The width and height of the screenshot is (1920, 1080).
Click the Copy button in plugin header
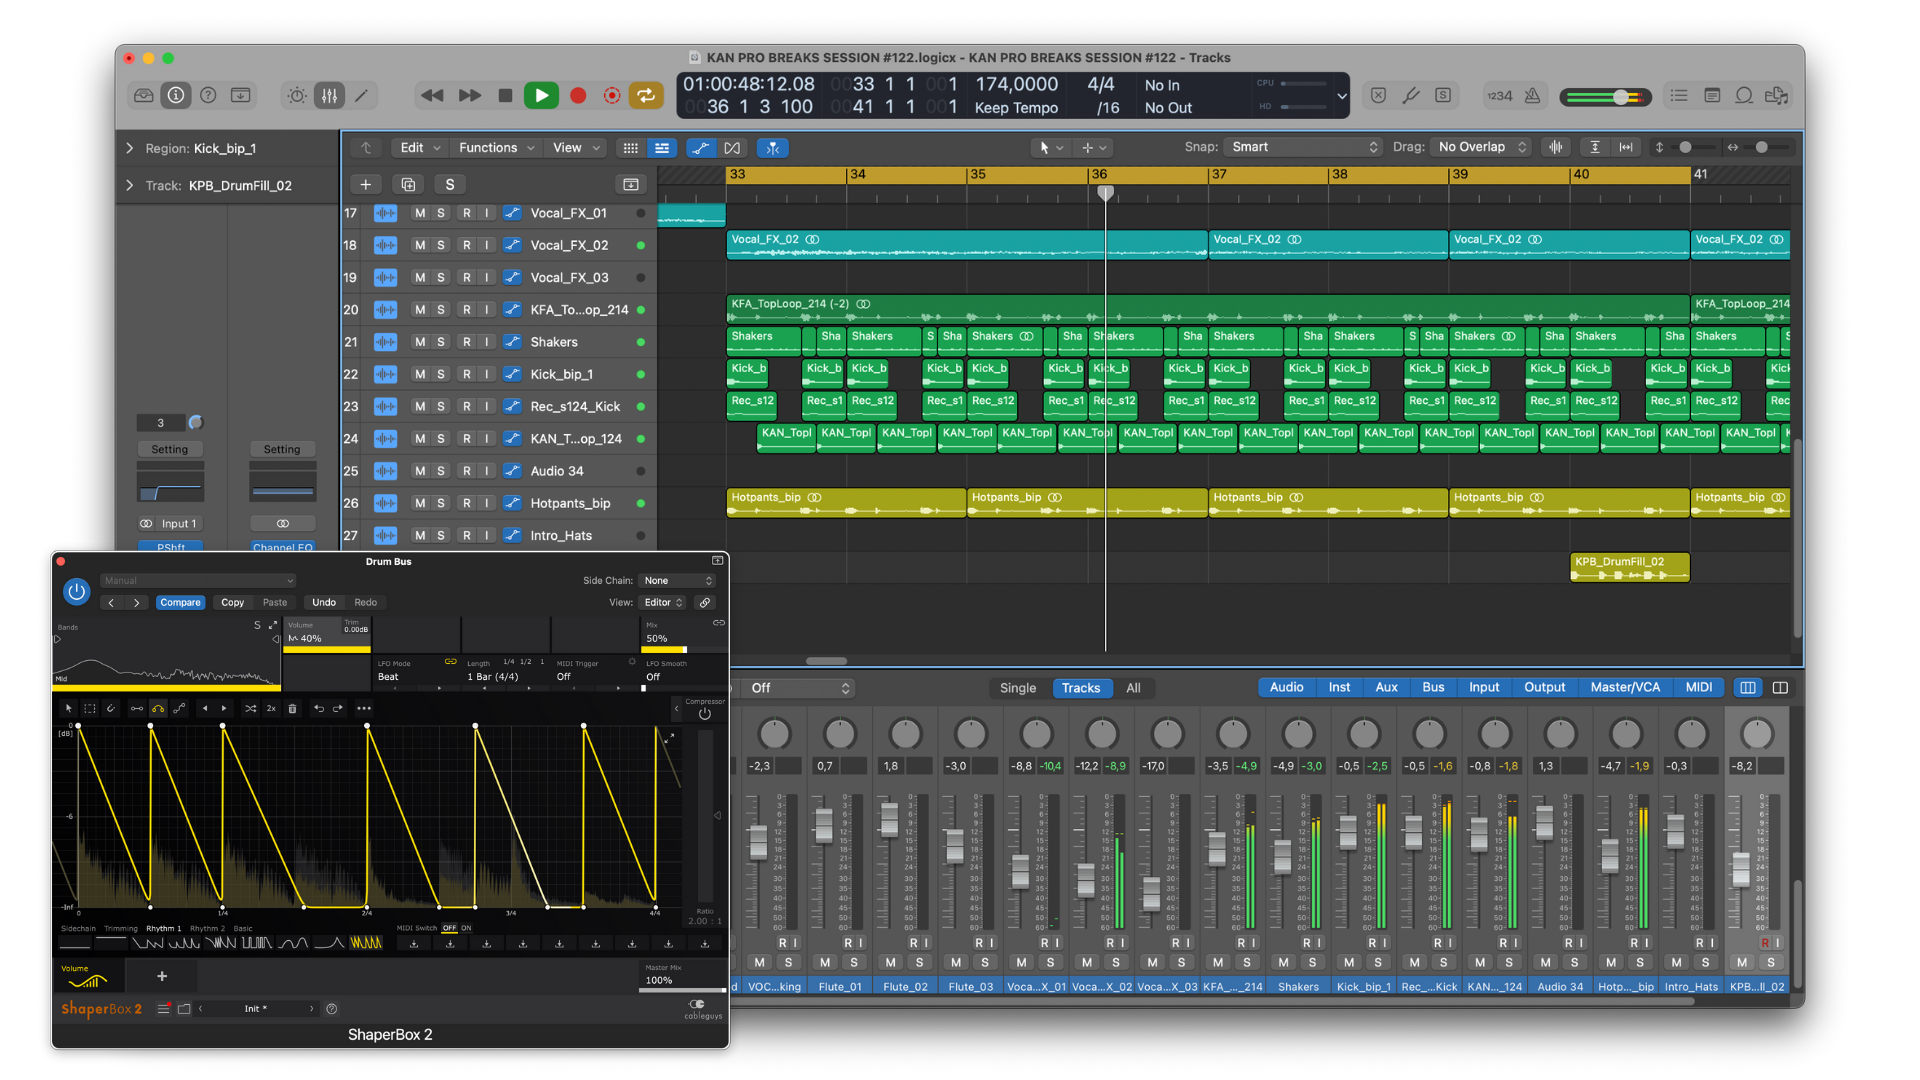[x=232, y=602]
